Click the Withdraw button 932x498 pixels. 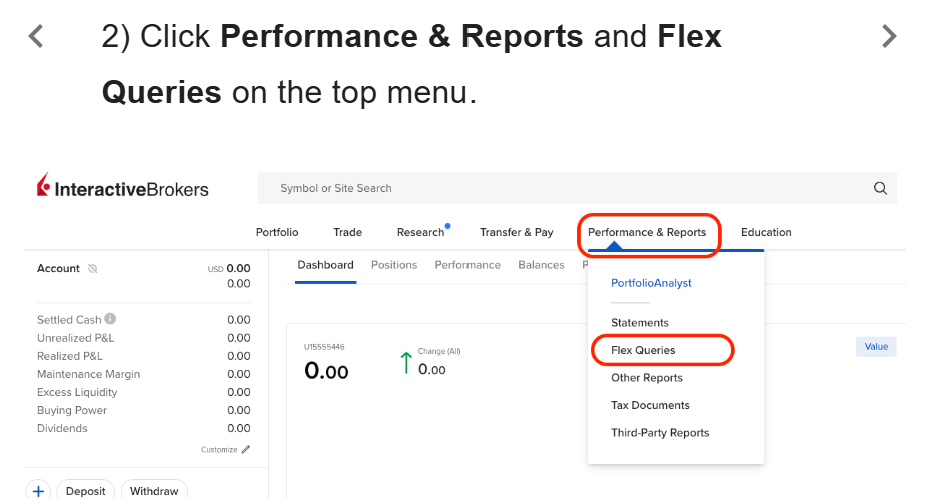coord(154,491)
